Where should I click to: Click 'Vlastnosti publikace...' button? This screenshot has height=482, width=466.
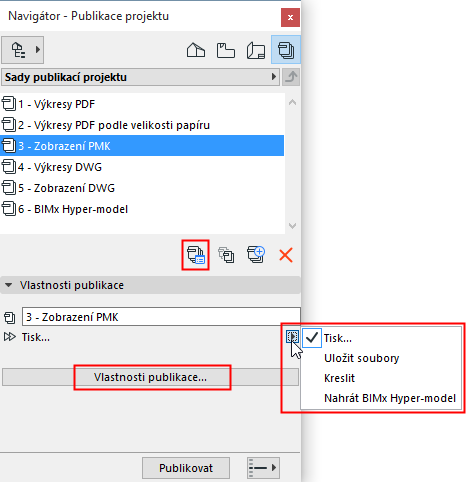[150, 377]
